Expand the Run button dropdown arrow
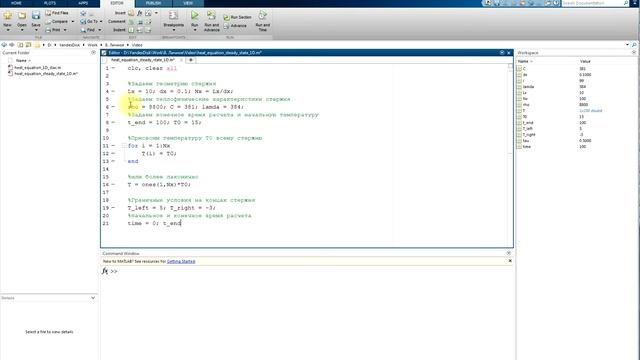Screen dimensions: 640x360 195,30
